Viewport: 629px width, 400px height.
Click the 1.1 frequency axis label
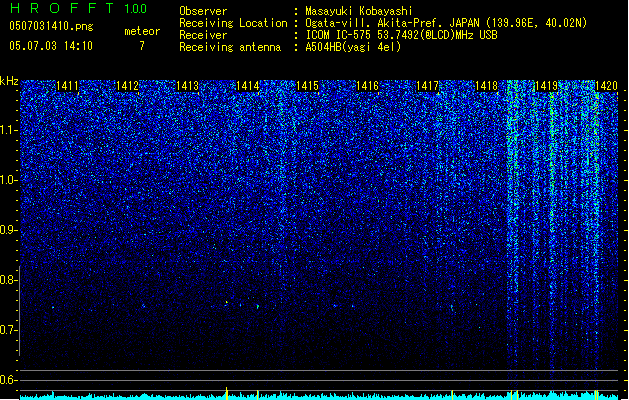9,130
